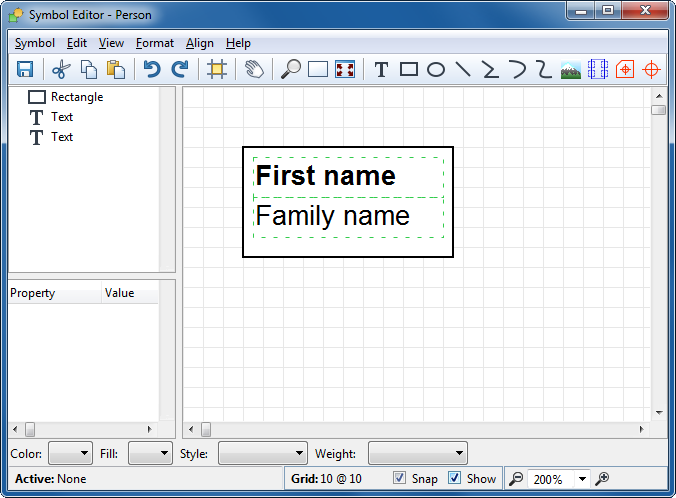676x498 pixels.
Task: Click the property panel horizontal scrollbar thumb
Action: coord(30,429)
